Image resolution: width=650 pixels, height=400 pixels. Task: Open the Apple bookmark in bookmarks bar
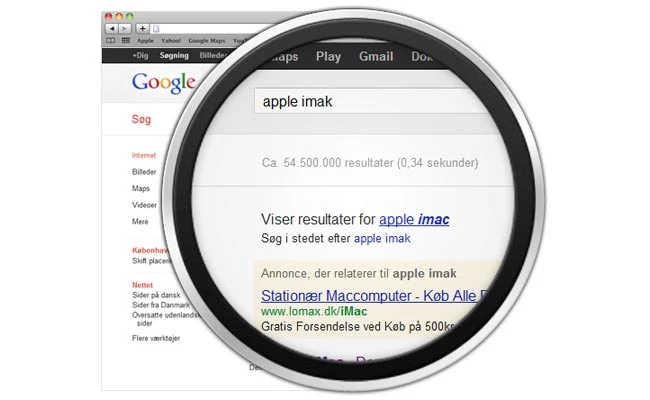pyautogui.click(x=146, y=41)
